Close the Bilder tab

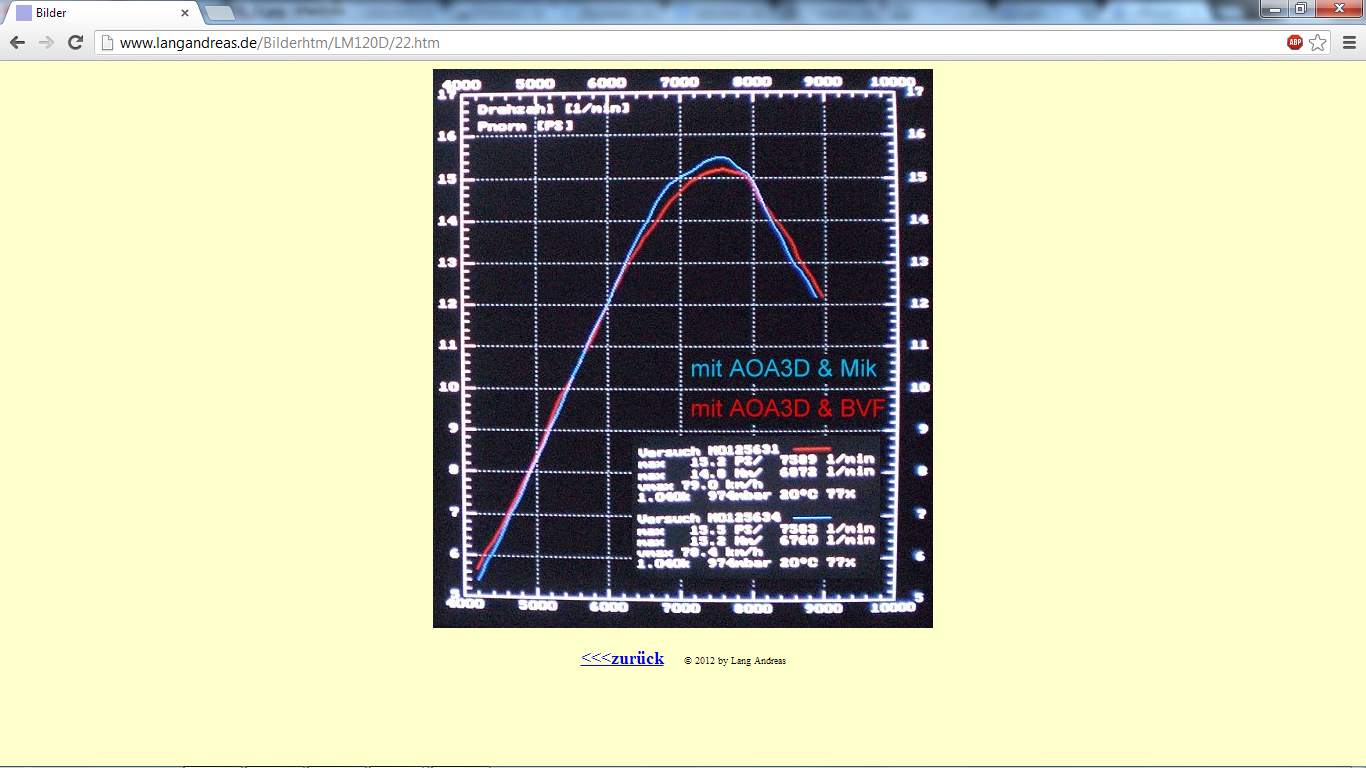[x=185, y=13]
